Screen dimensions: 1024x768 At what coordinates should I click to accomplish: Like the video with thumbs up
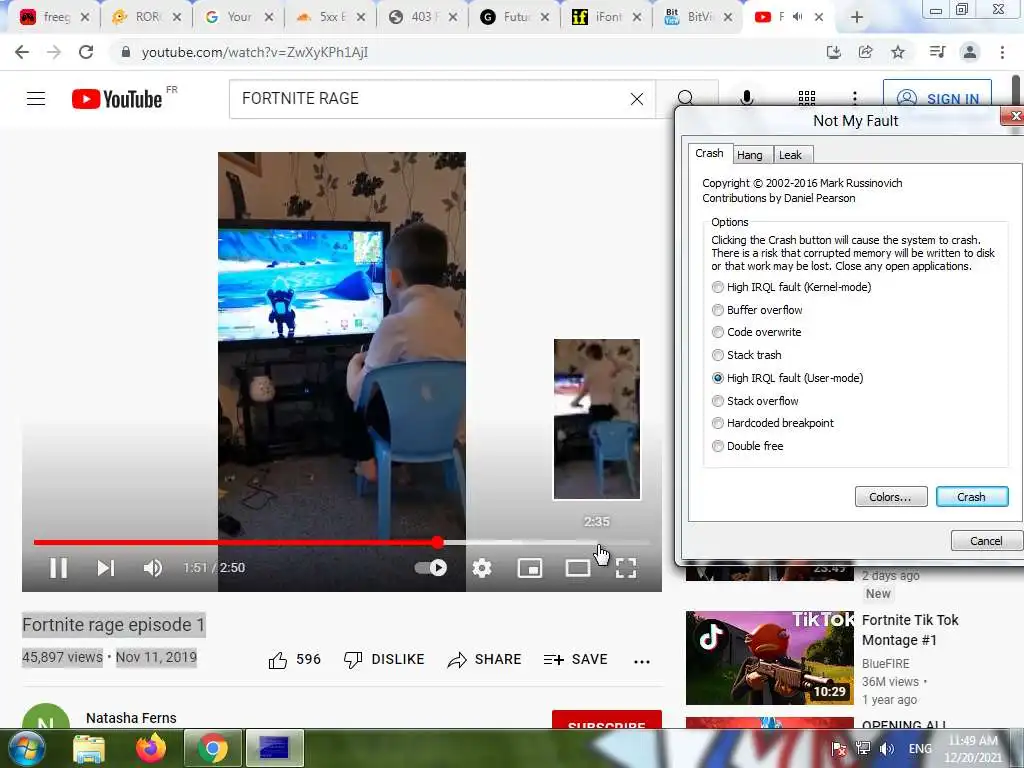(x=278, y=660)
